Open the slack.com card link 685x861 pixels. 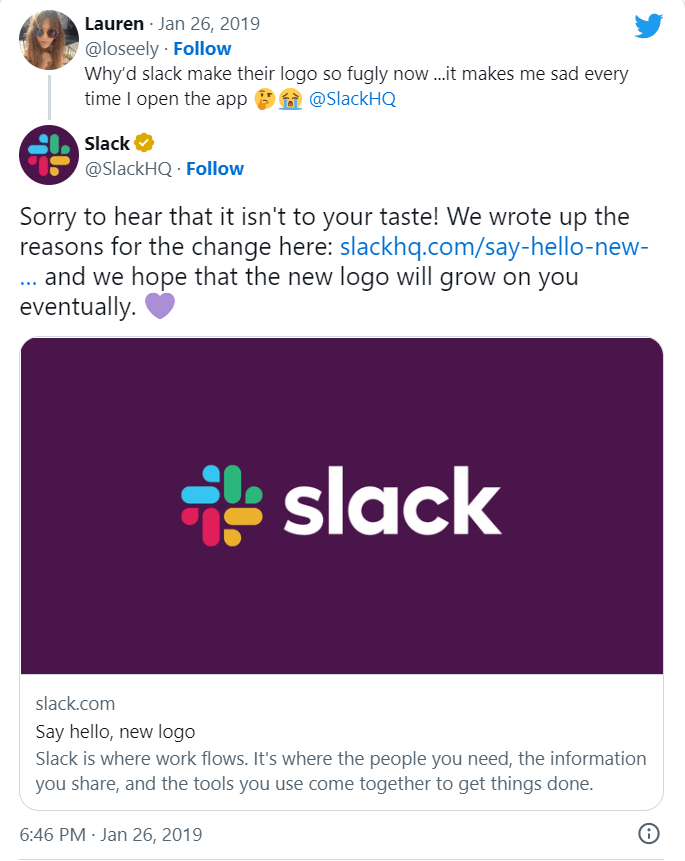tap(78, 703)
